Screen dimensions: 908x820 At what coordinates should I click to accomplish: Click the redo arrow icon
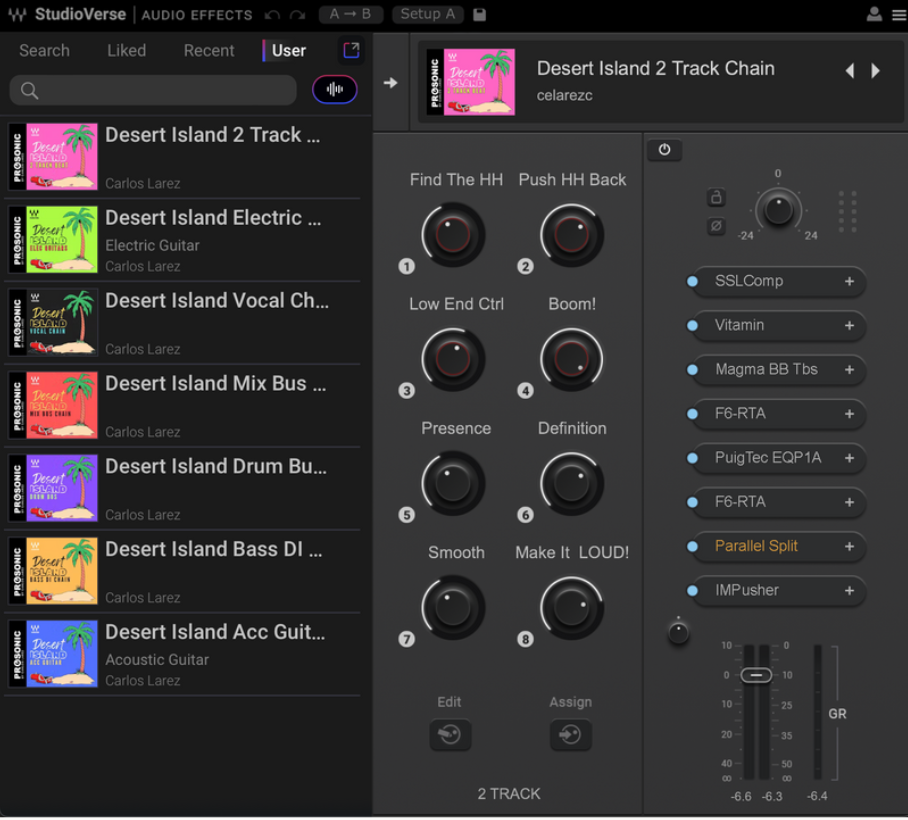coord(297,15)
